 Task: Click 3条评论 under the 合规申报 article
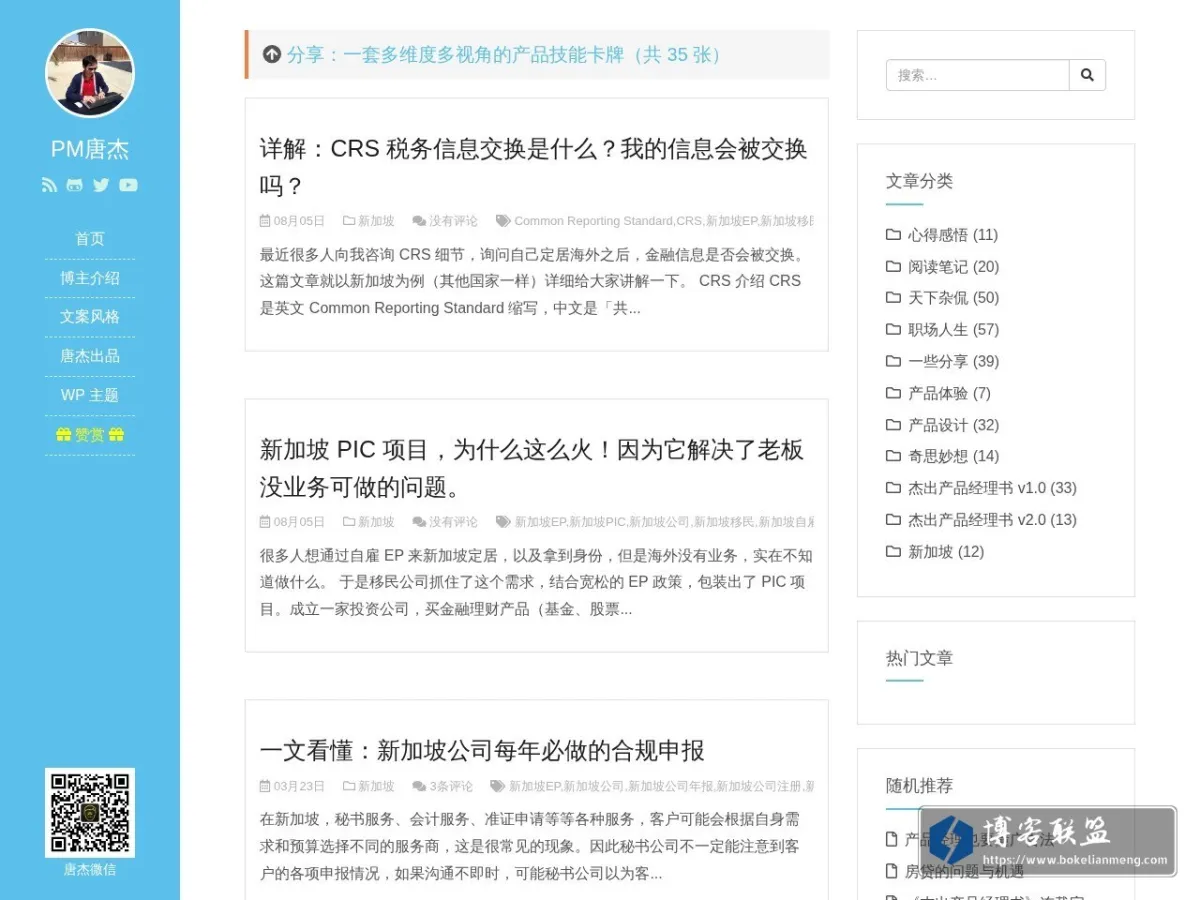(451, 786)
